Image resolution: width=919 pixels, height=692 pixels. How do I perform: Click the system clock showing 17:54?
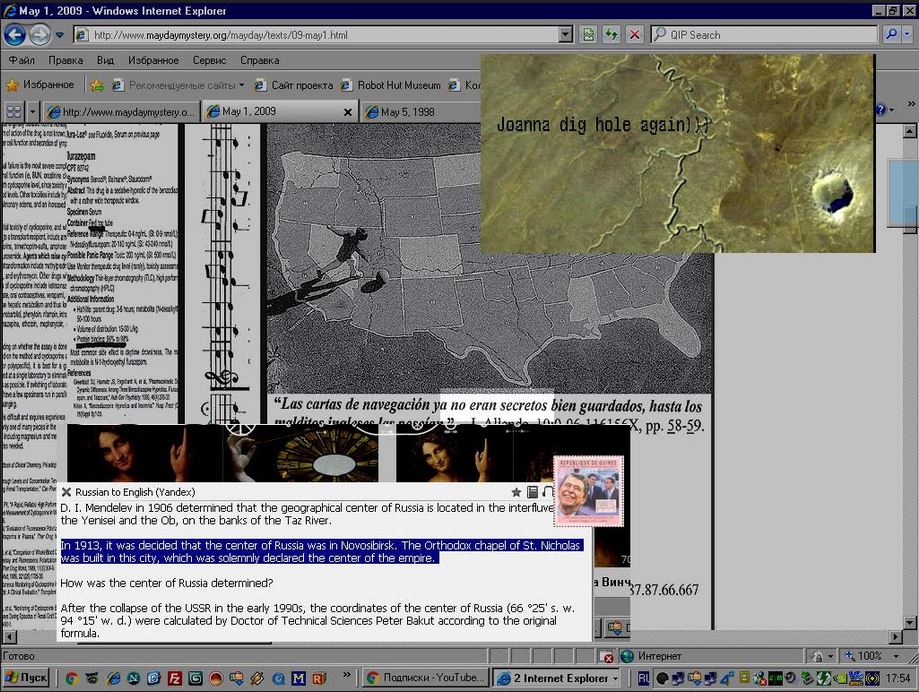[x=898, y=679]
